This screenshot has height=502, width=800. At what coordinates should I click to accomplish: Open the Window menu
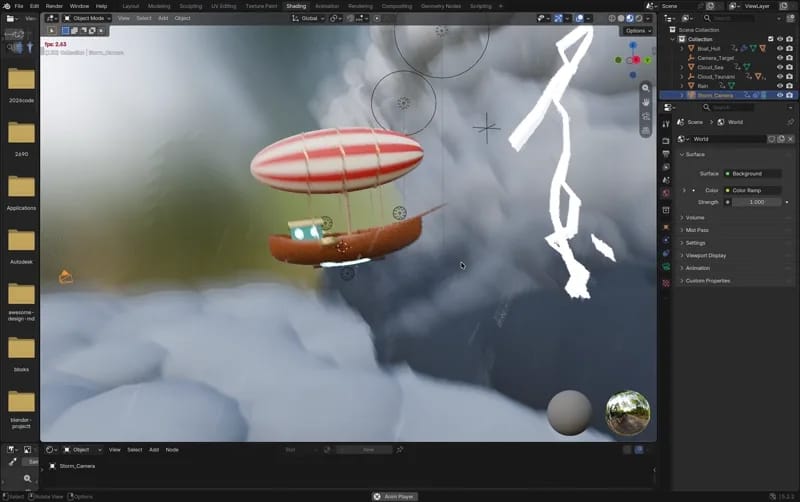79,6
